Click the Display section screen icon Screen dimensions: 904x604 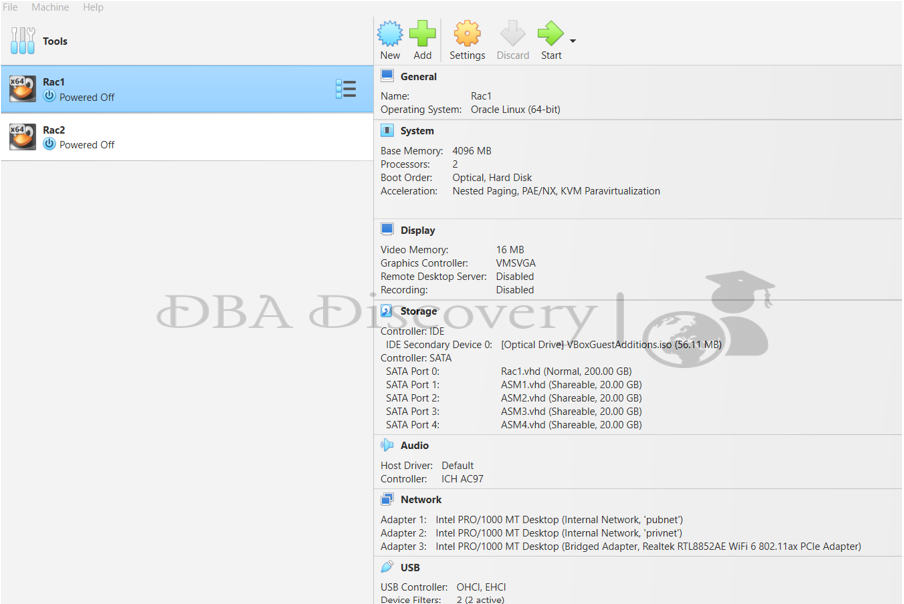pyautogui.click(x=387, y=229)
